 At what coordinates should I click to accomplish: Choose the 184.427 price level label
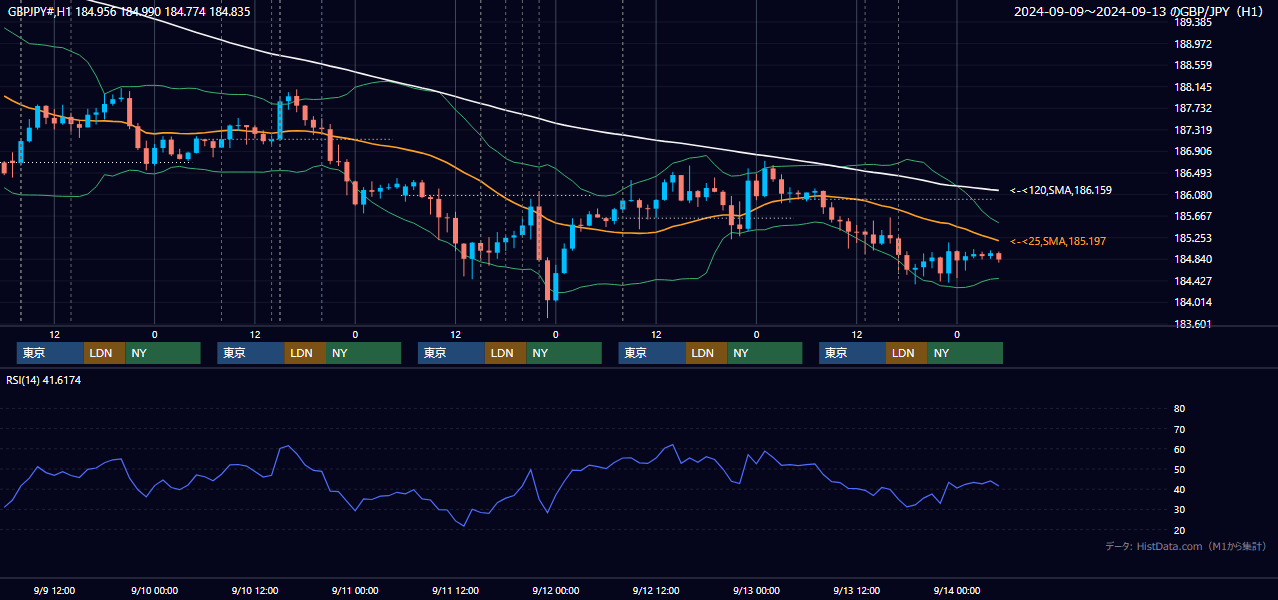(1192, 281)
